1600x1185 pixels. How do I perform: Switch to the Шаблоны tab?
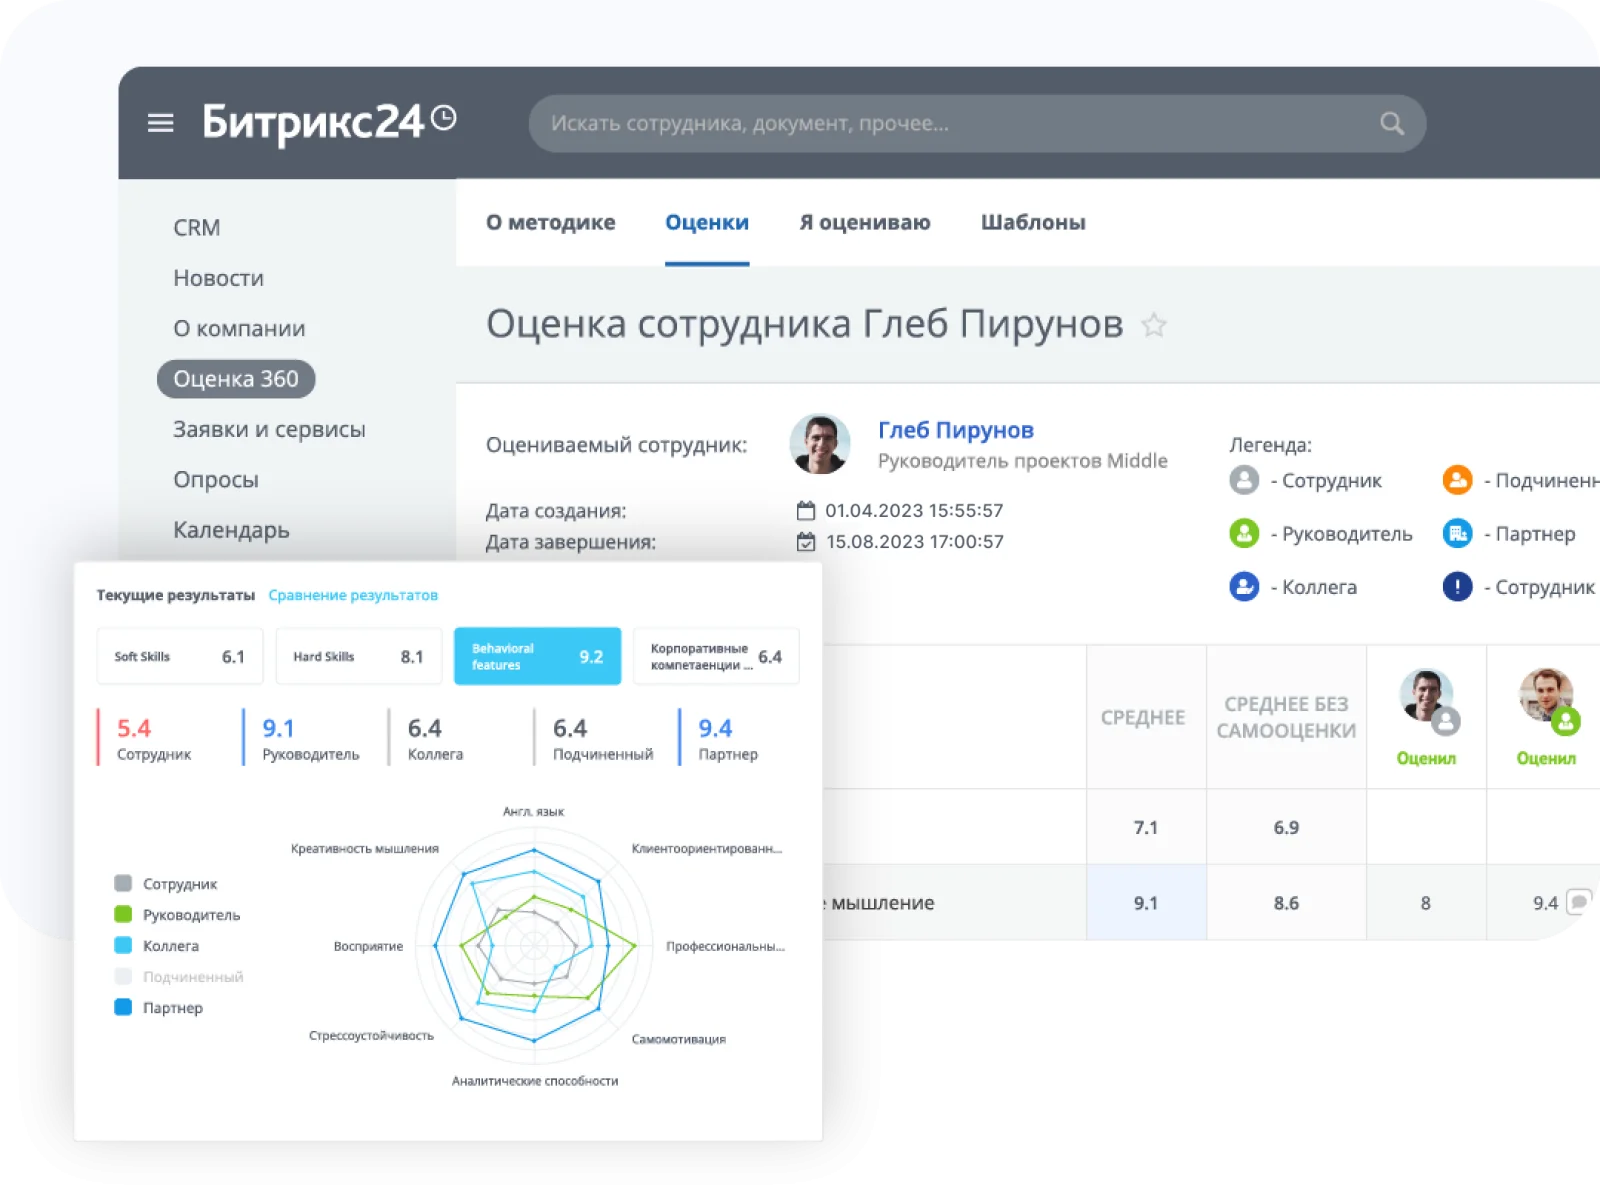click(x=1034, y=222)
